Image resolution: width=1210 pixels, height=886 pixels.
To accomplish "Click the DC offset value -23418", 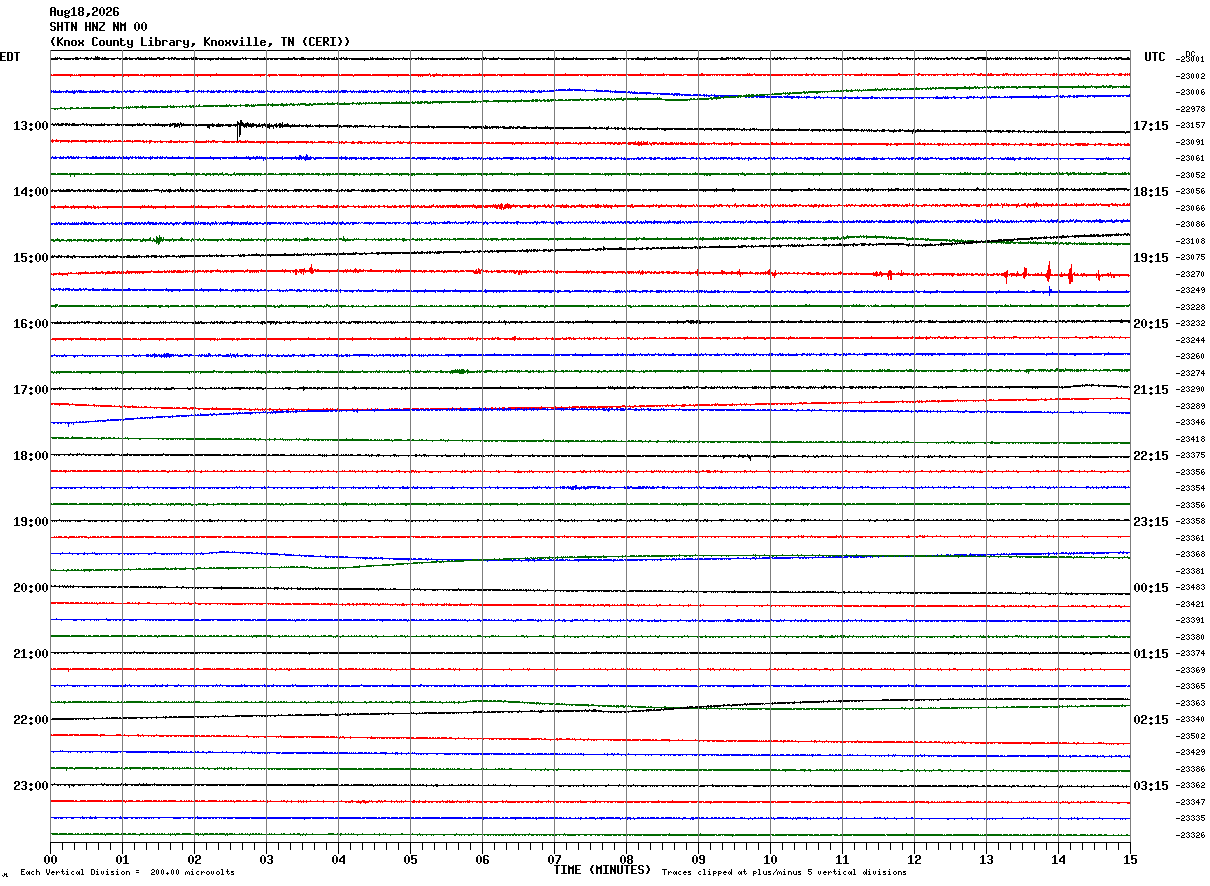I will click(x=1191, y=439).
